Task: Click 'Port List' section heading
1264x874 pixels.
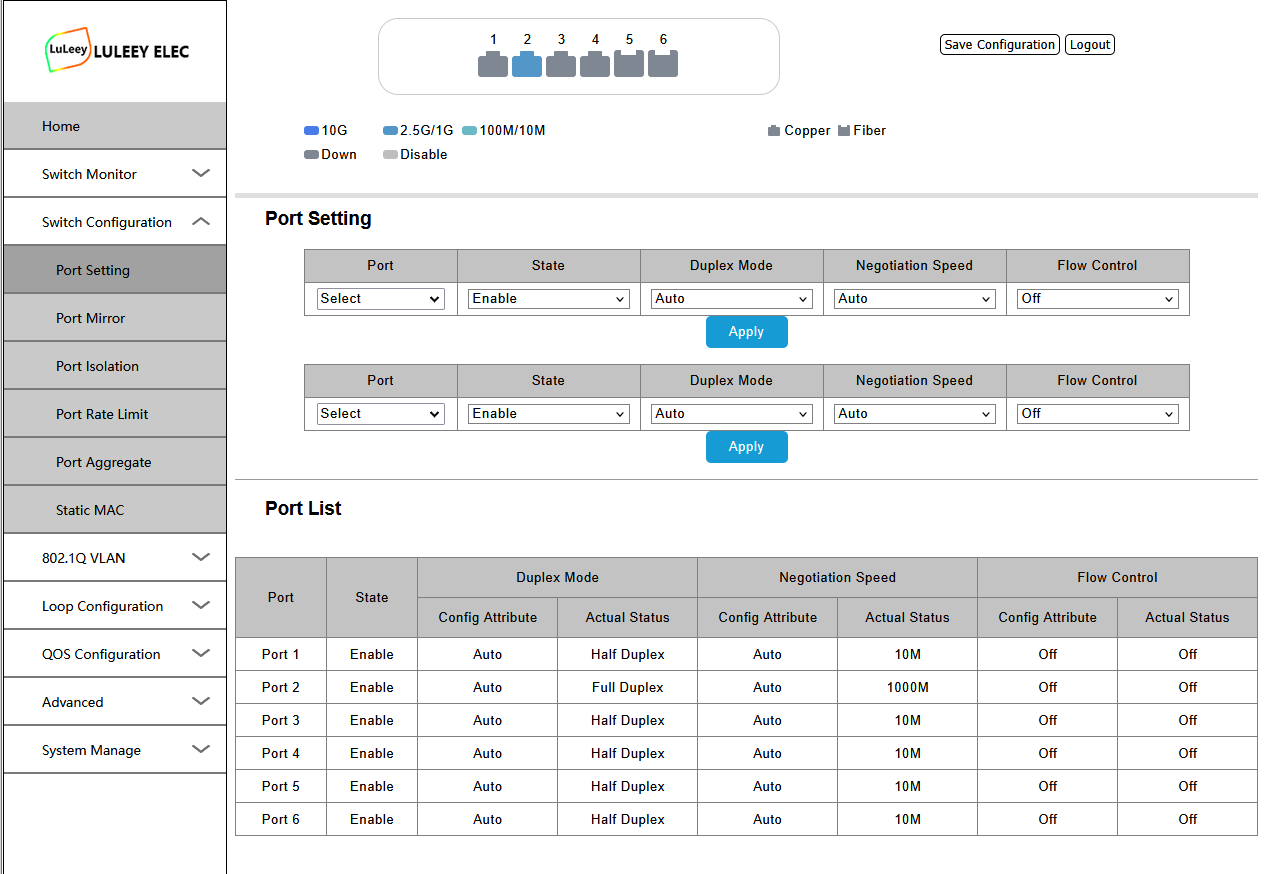Action: (x=303, y=508)
